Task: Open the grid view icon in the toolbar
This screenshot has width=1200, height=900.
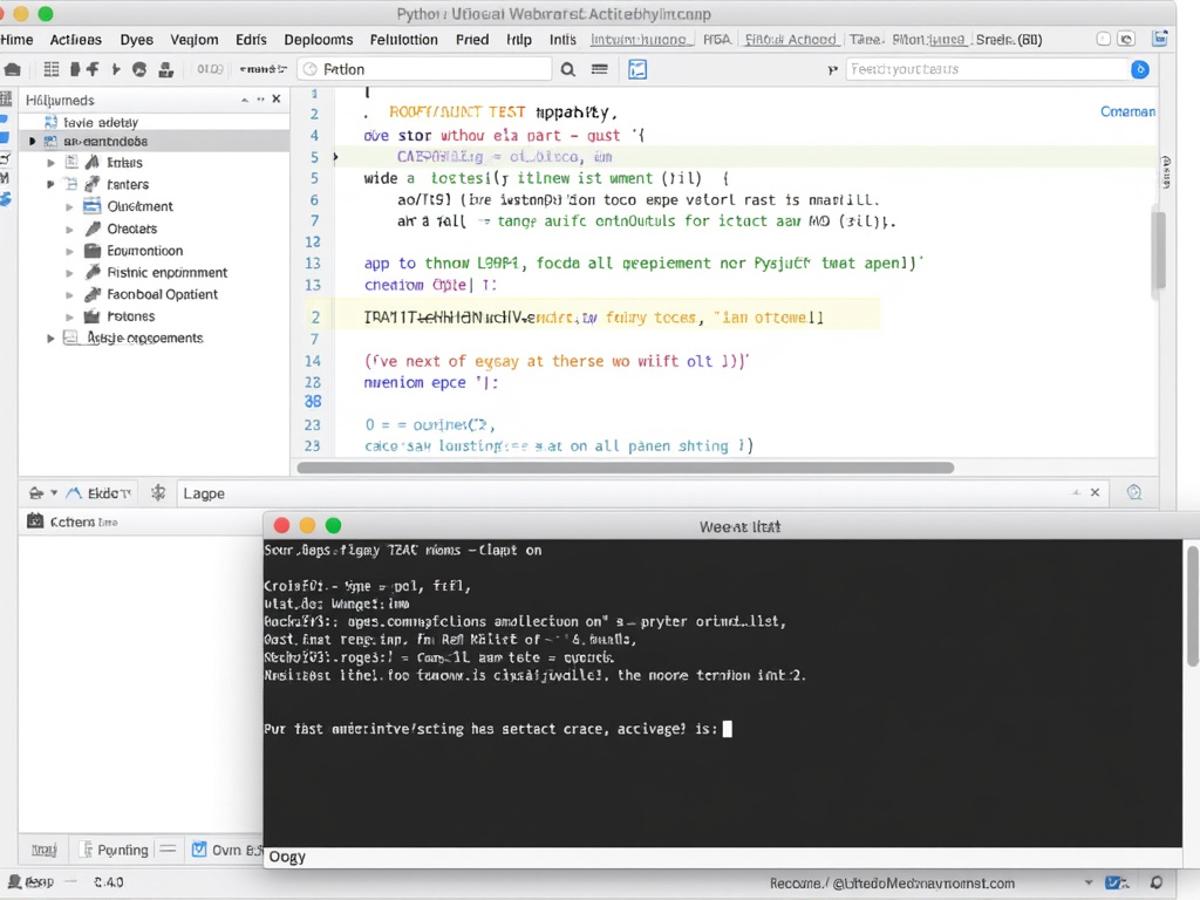Action: (50, 68)
